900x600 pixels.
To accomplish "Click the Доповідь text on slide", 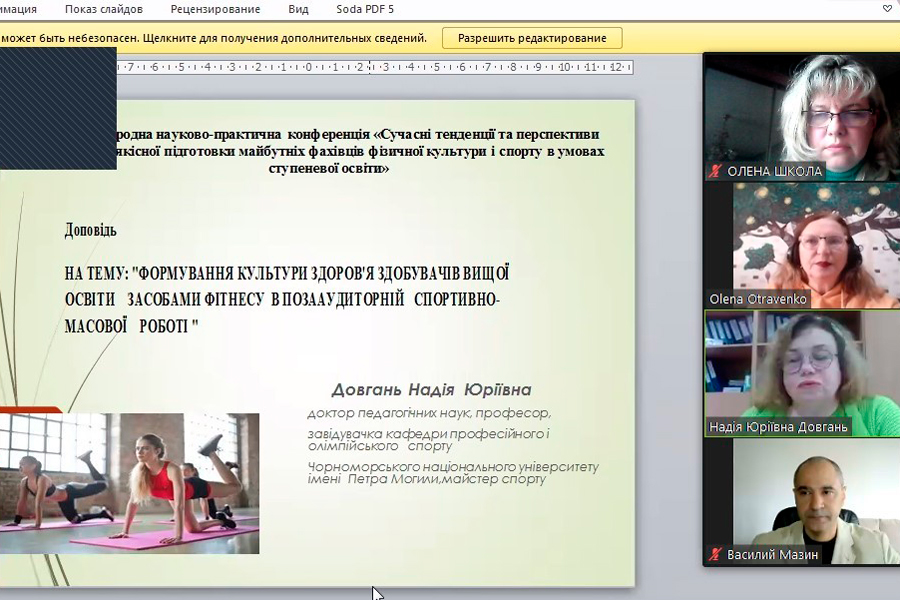I will tap(91, 230).
